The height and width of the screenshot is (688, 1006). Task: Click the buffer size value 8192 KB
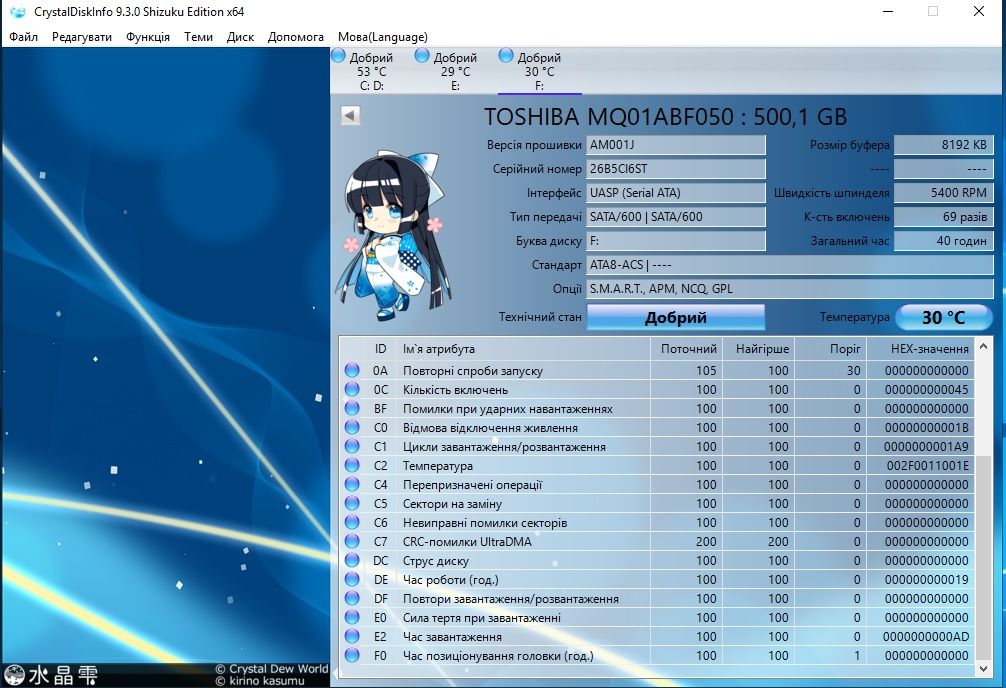point(943,144)
